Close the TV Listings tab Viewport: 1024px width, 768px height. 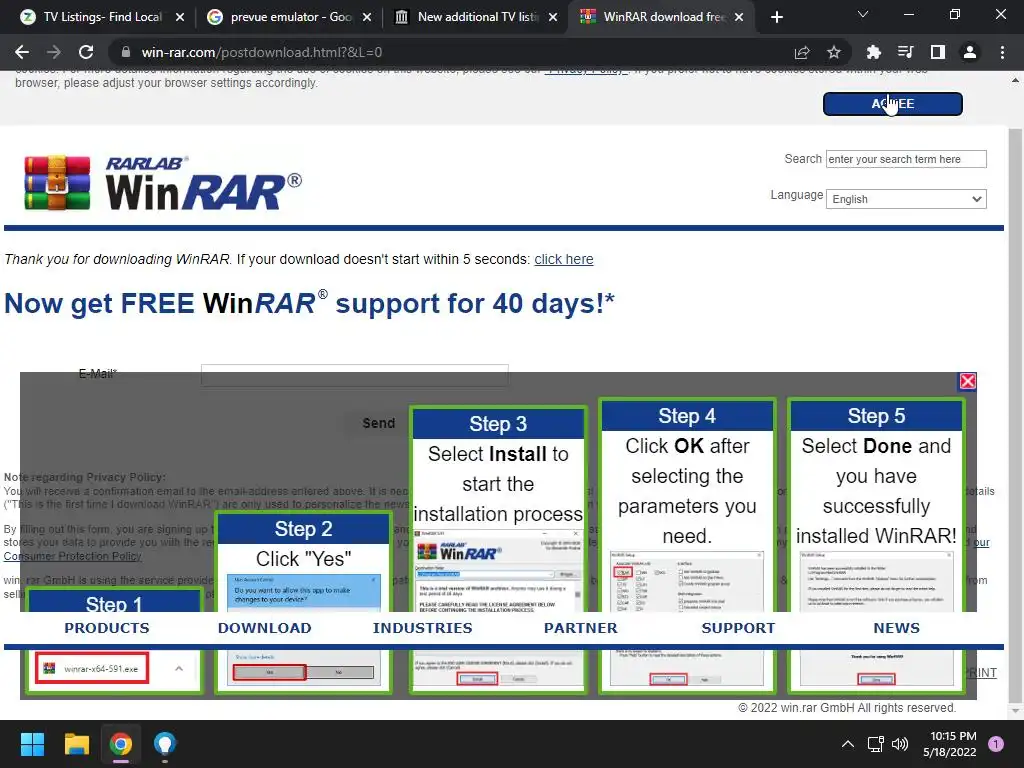click(180, 17)
